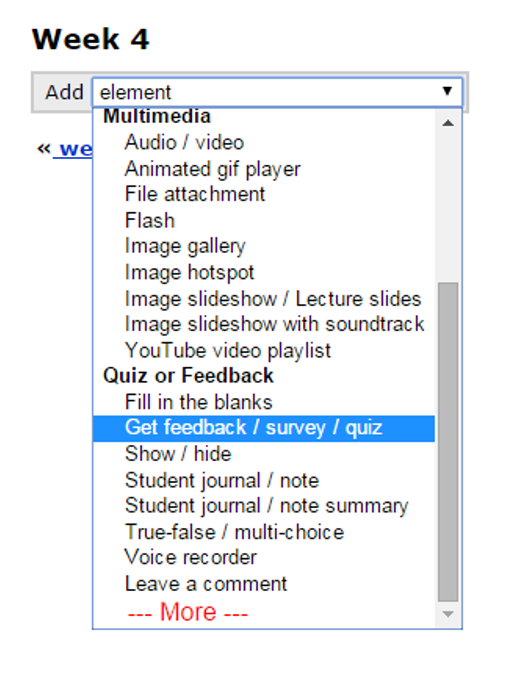Image resolution: width=510 pixels, height=675 pixels.
Task: Select File attachment entry
Action: [x=264, y=194]
